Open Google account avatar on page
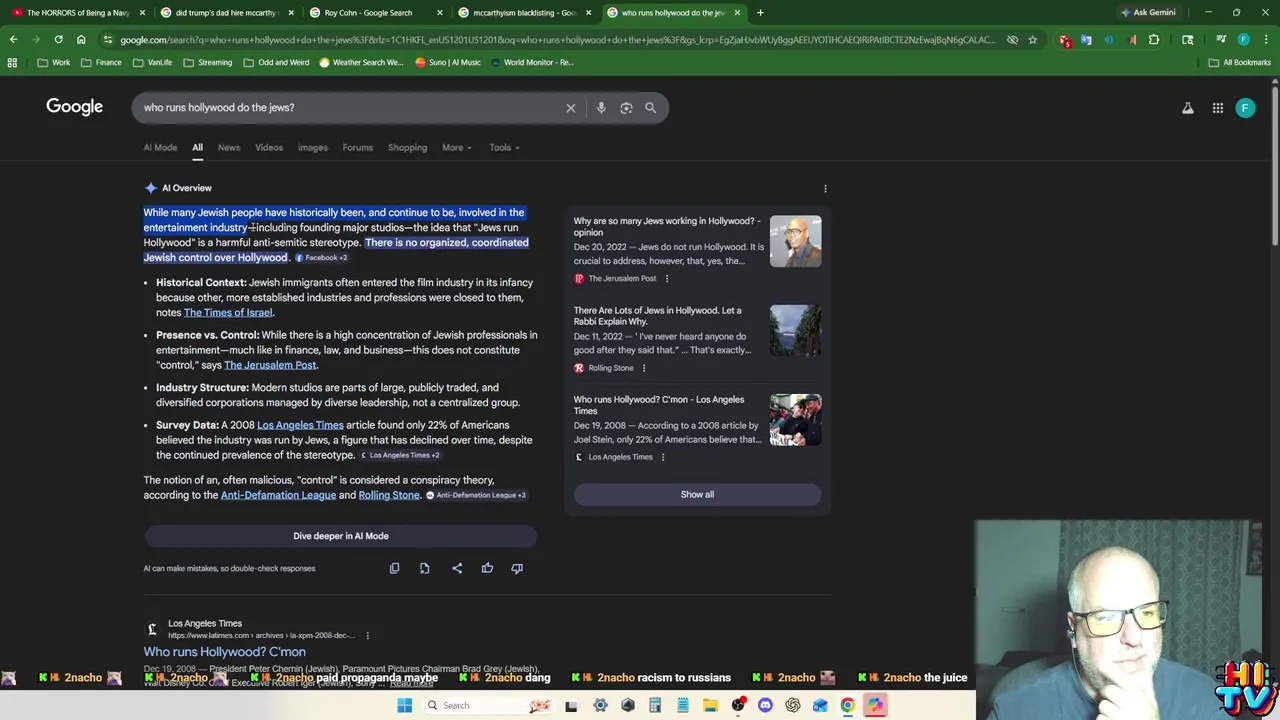 click(x=1245, y=108)
